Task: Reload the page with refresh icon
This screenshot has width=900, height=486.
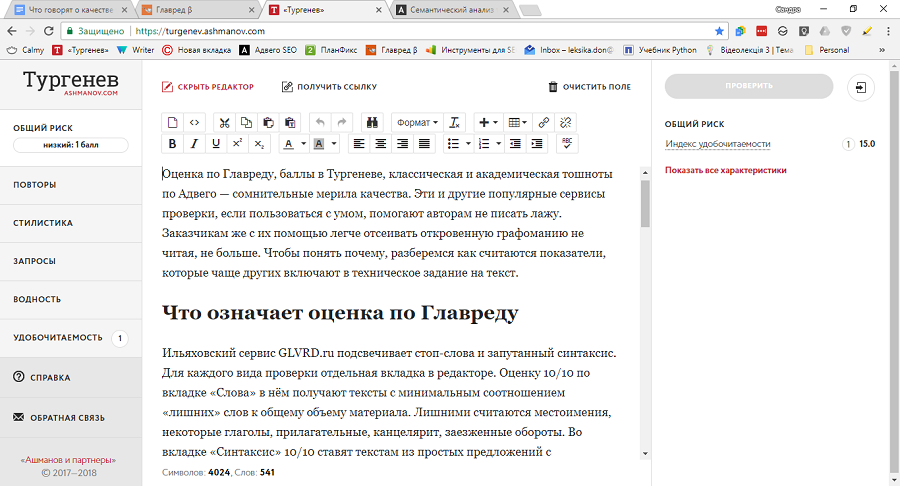Action: 49,31
